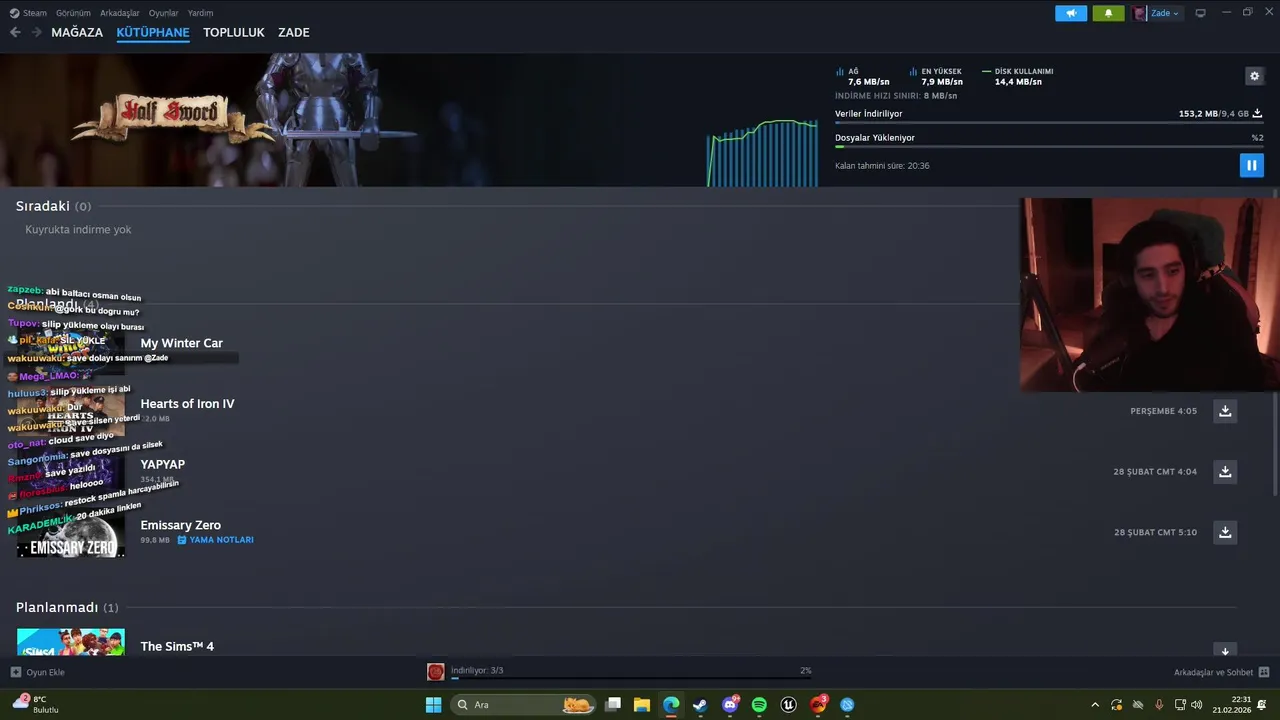Open The Sims 4 thumbnail
This screenshot has width=1280, height=720.
click(x=71, y=642)
